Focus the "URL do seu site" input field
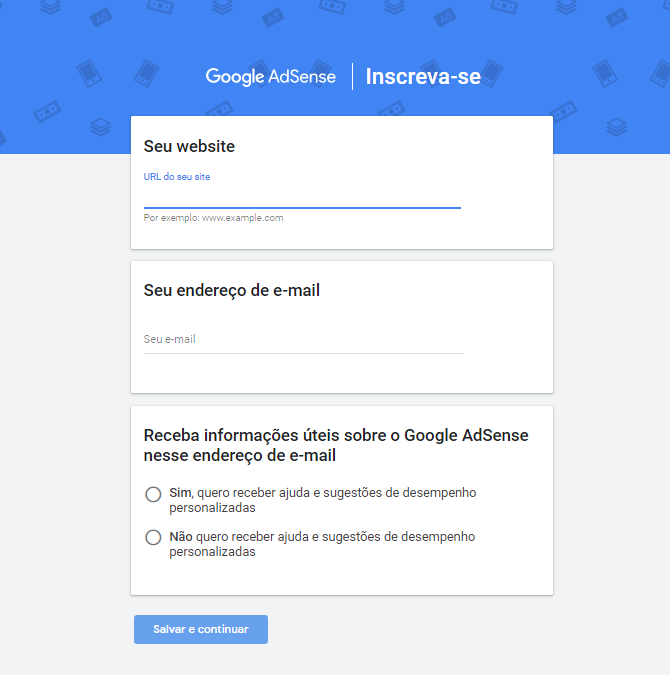Viewport: 670px width, 675px height. point(302,195)
